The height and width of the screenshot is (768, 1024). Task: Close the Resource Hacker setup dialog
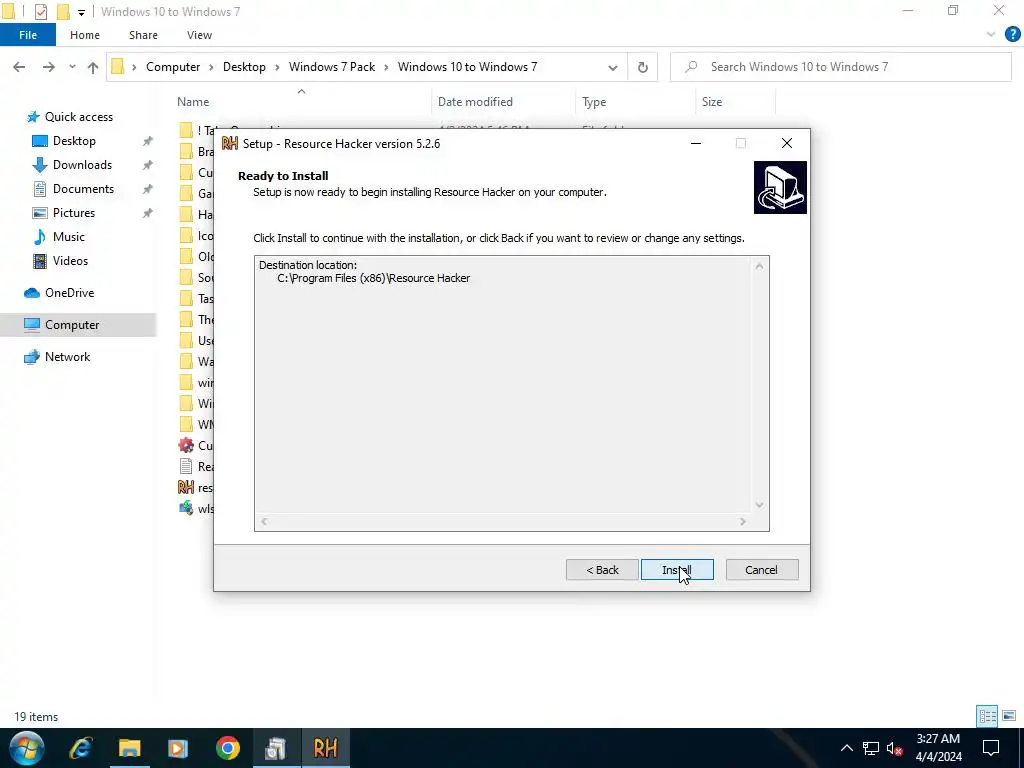click(x=786, y=144)
